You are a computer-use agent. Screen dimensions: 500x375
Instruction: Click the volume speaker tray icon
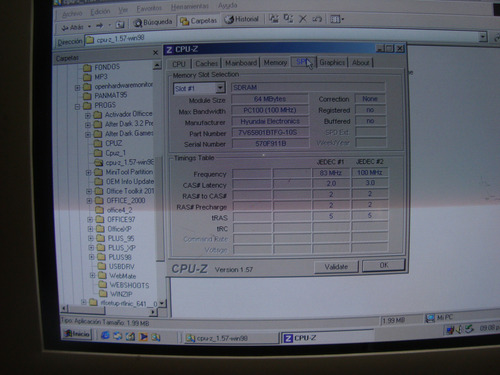459,330
